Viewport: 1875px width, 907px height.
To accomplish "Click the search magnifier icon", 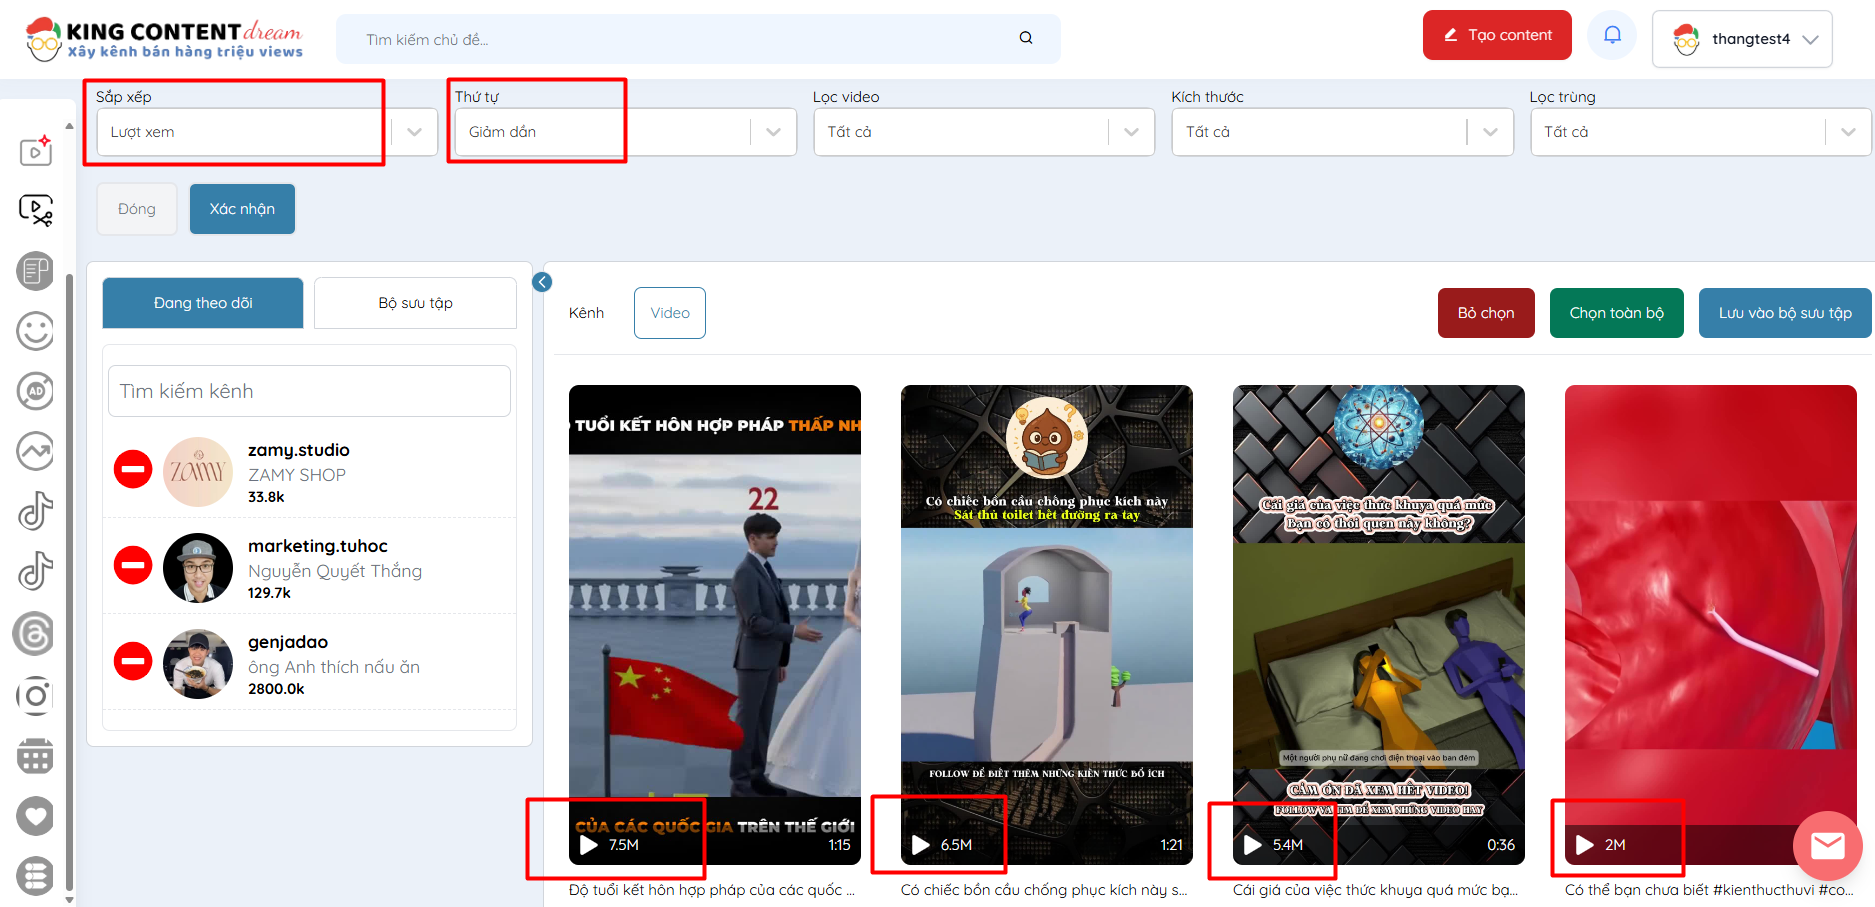I will [1026, 38].
